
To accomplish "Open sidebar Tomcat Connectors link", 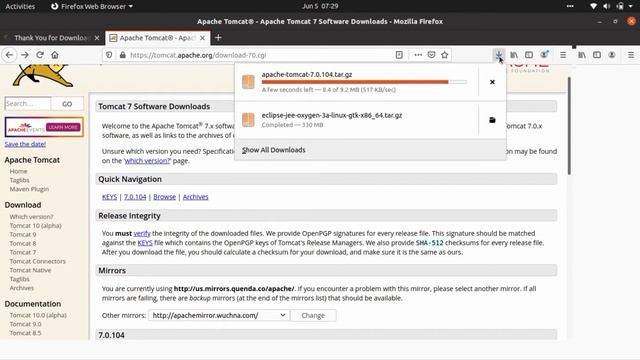I will click(x=38, y=261).
